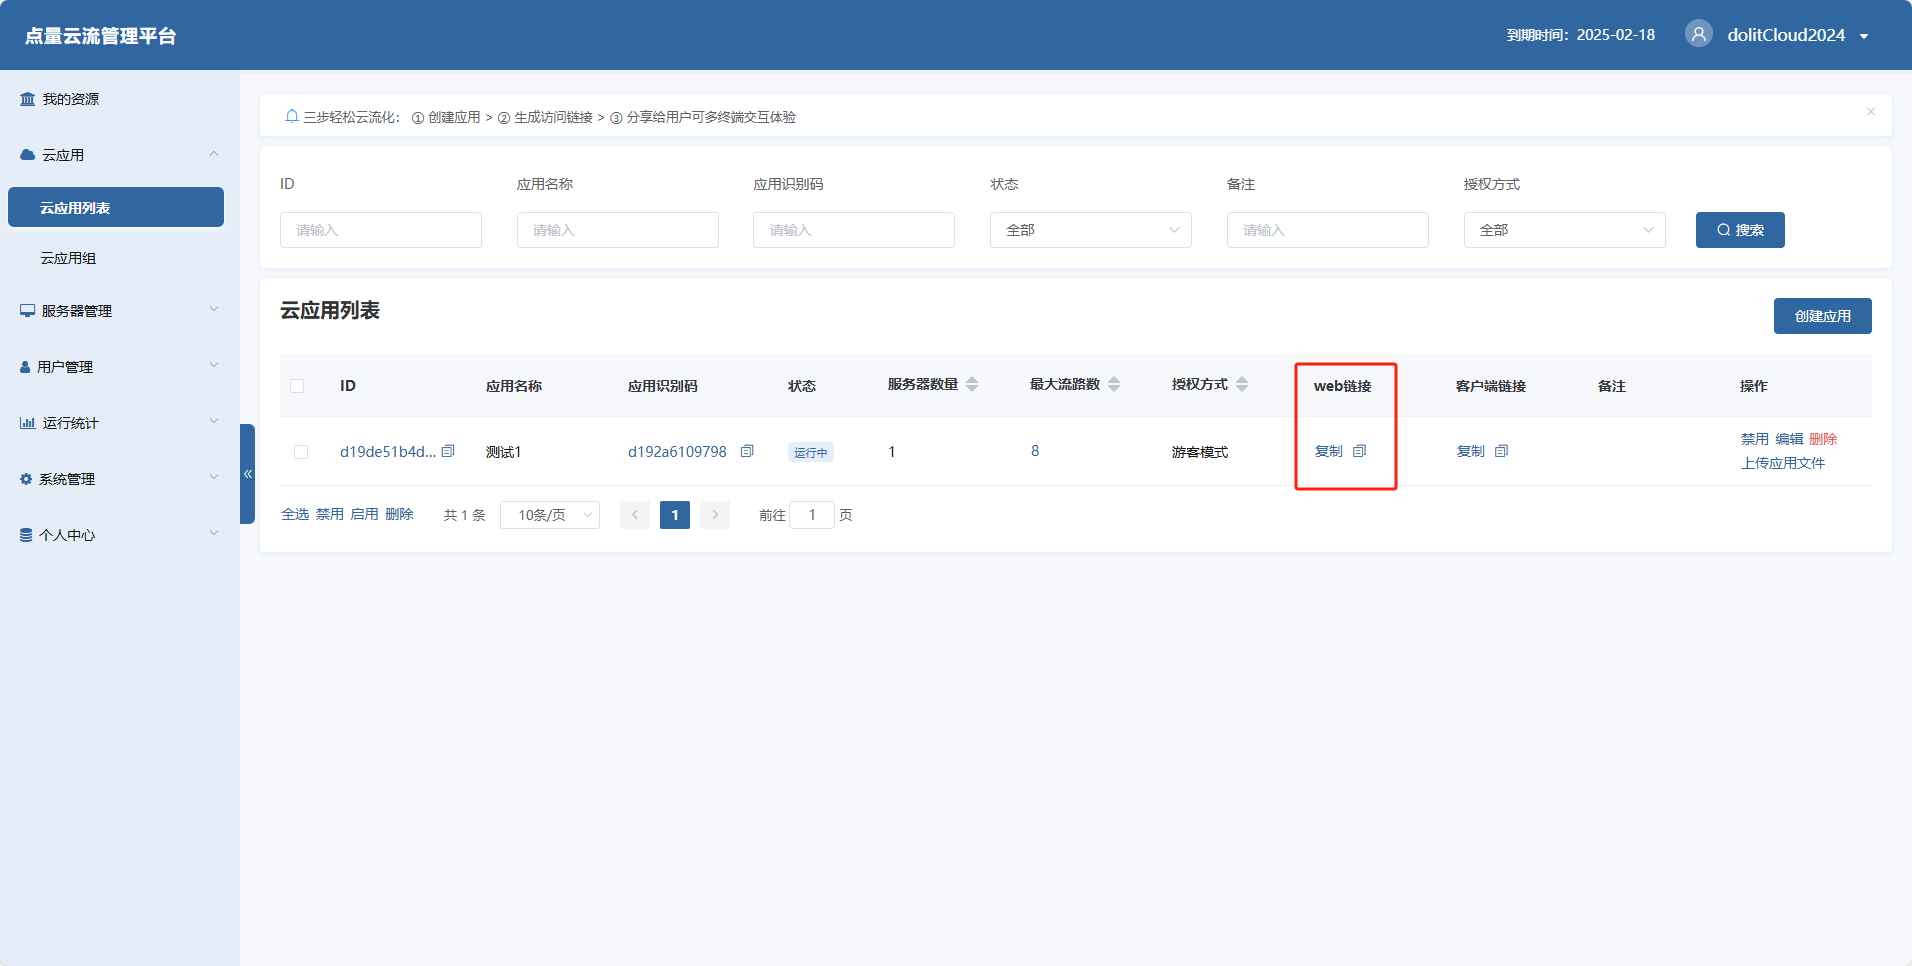Click the web link copy icon

1359,451
